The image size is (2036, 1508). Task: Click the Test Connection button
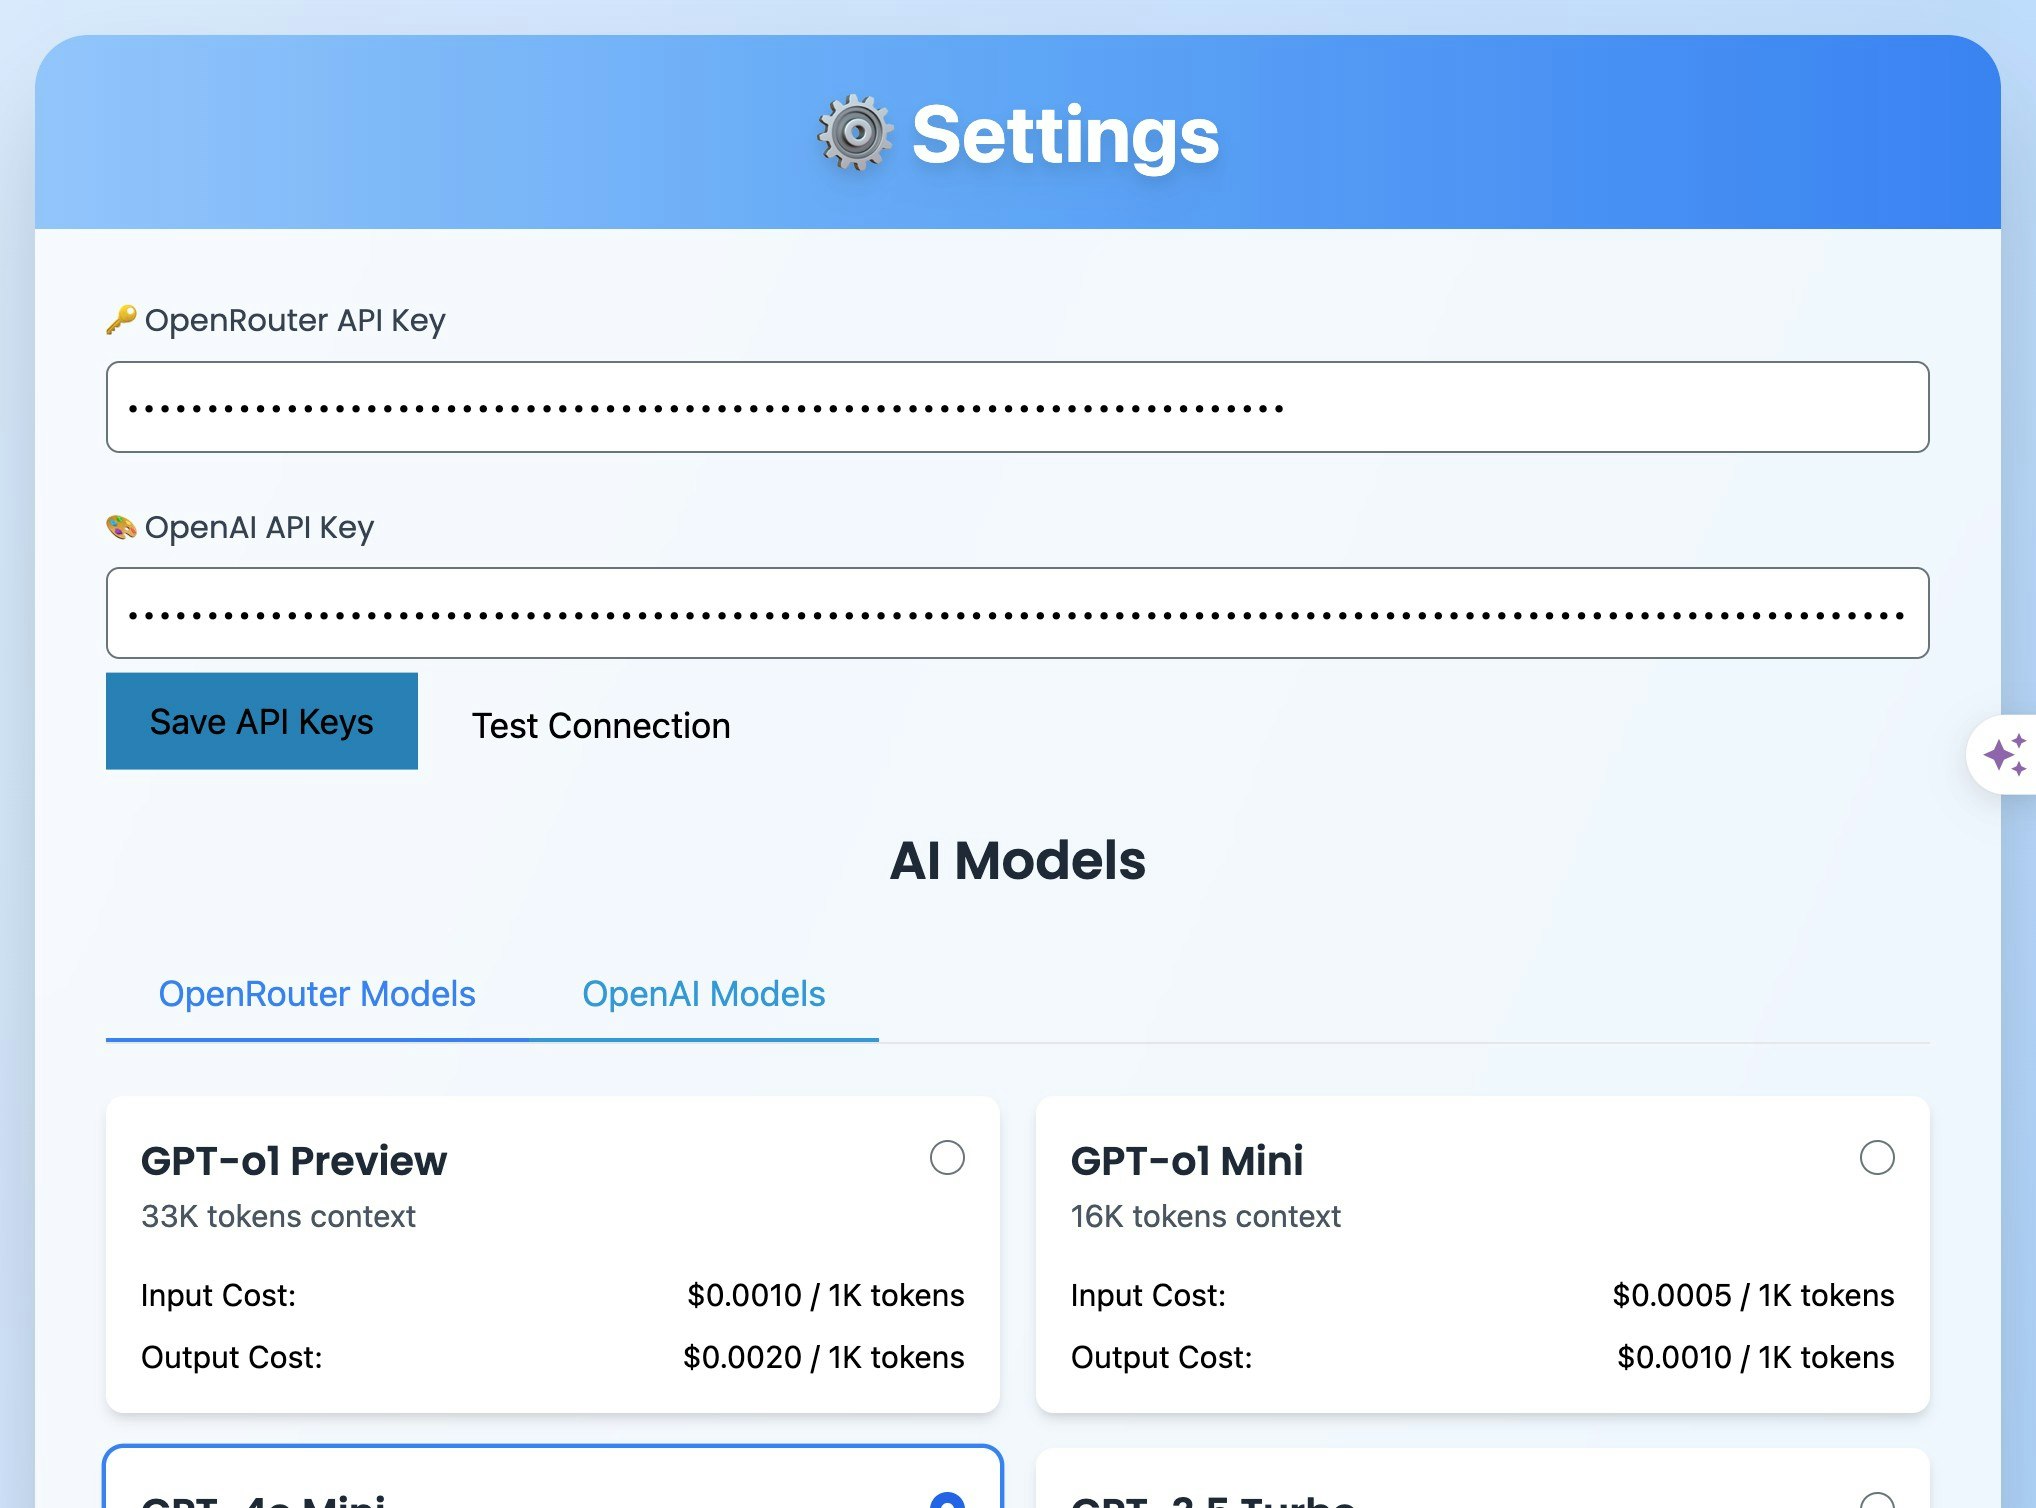601,725
